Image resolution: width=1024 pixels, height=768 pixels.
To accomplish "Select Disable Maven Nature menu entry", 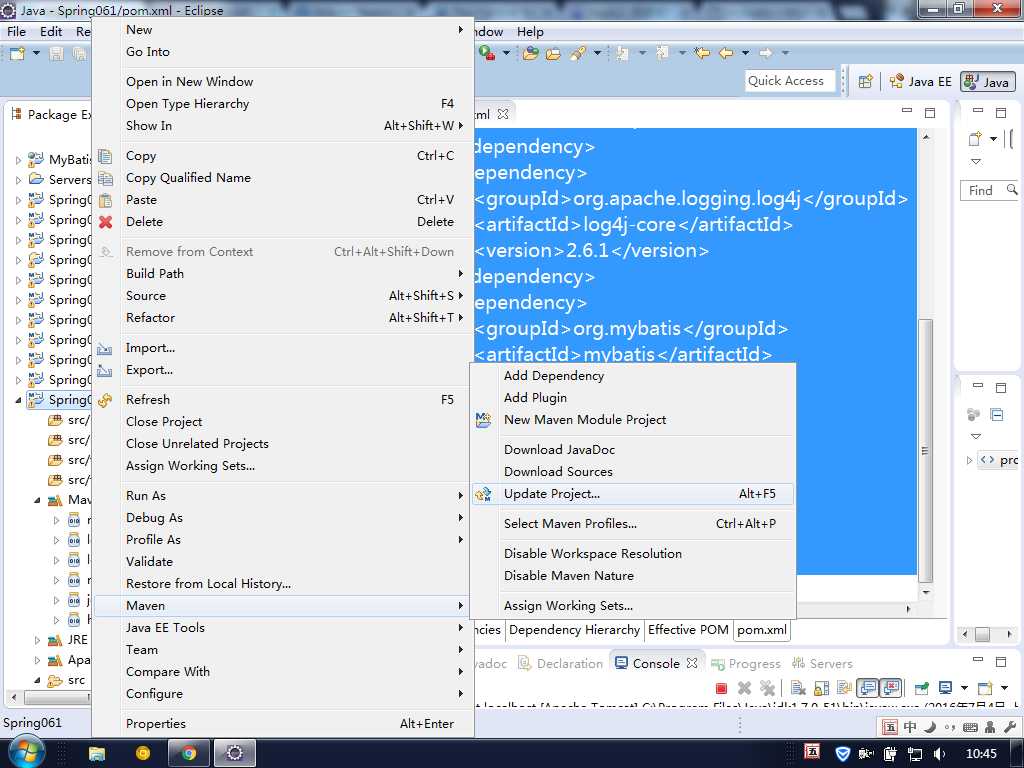I will [633, 575].
